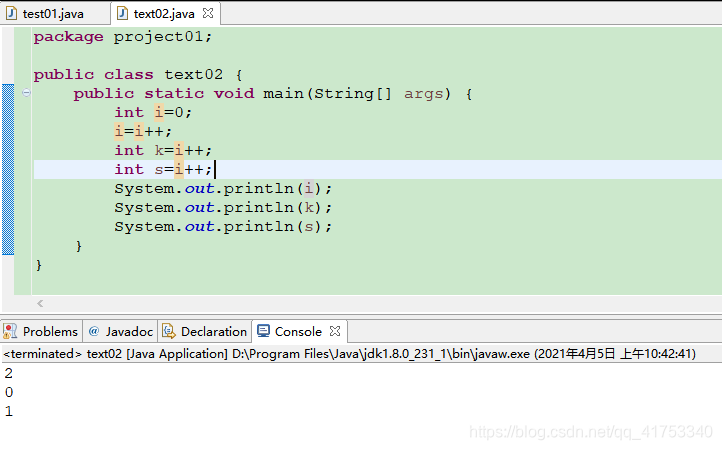Click the blue range indicator in left ruler
Image resolution: width=722 pixels, height=450 pixels.
tap(8, 169)
